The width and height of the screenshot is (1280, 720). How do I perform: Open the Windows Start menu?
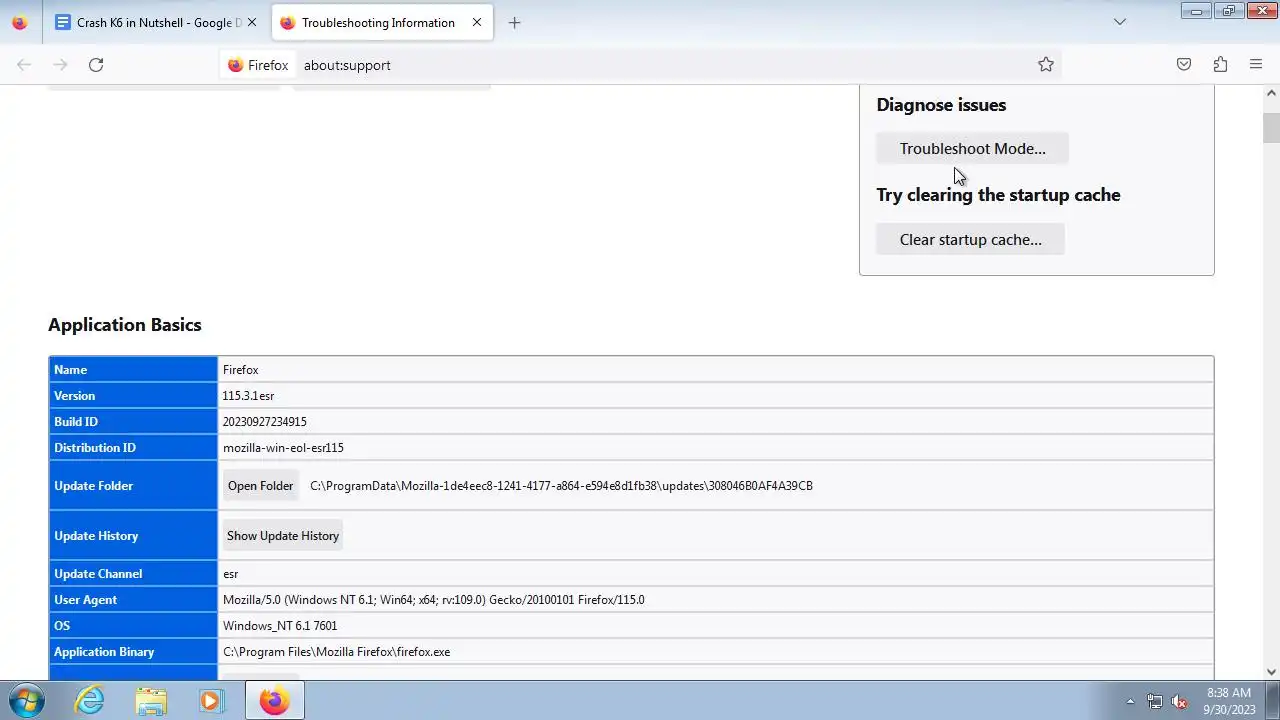tap(26, 700)
